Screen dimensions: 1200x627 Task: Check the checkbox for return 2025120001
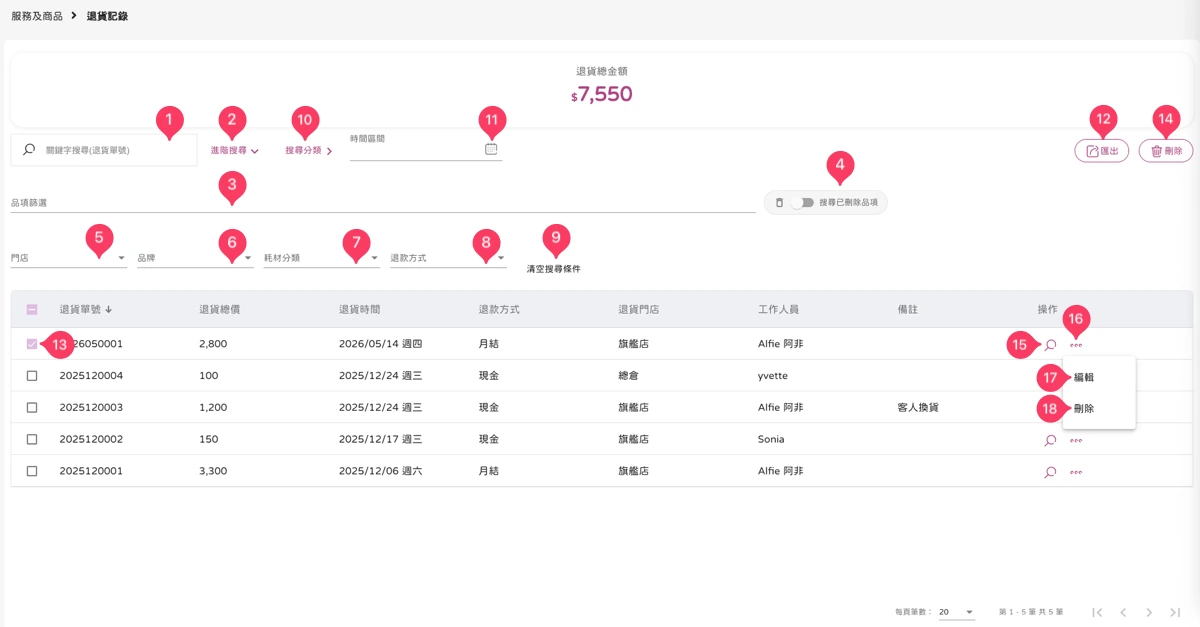[32, 471]
